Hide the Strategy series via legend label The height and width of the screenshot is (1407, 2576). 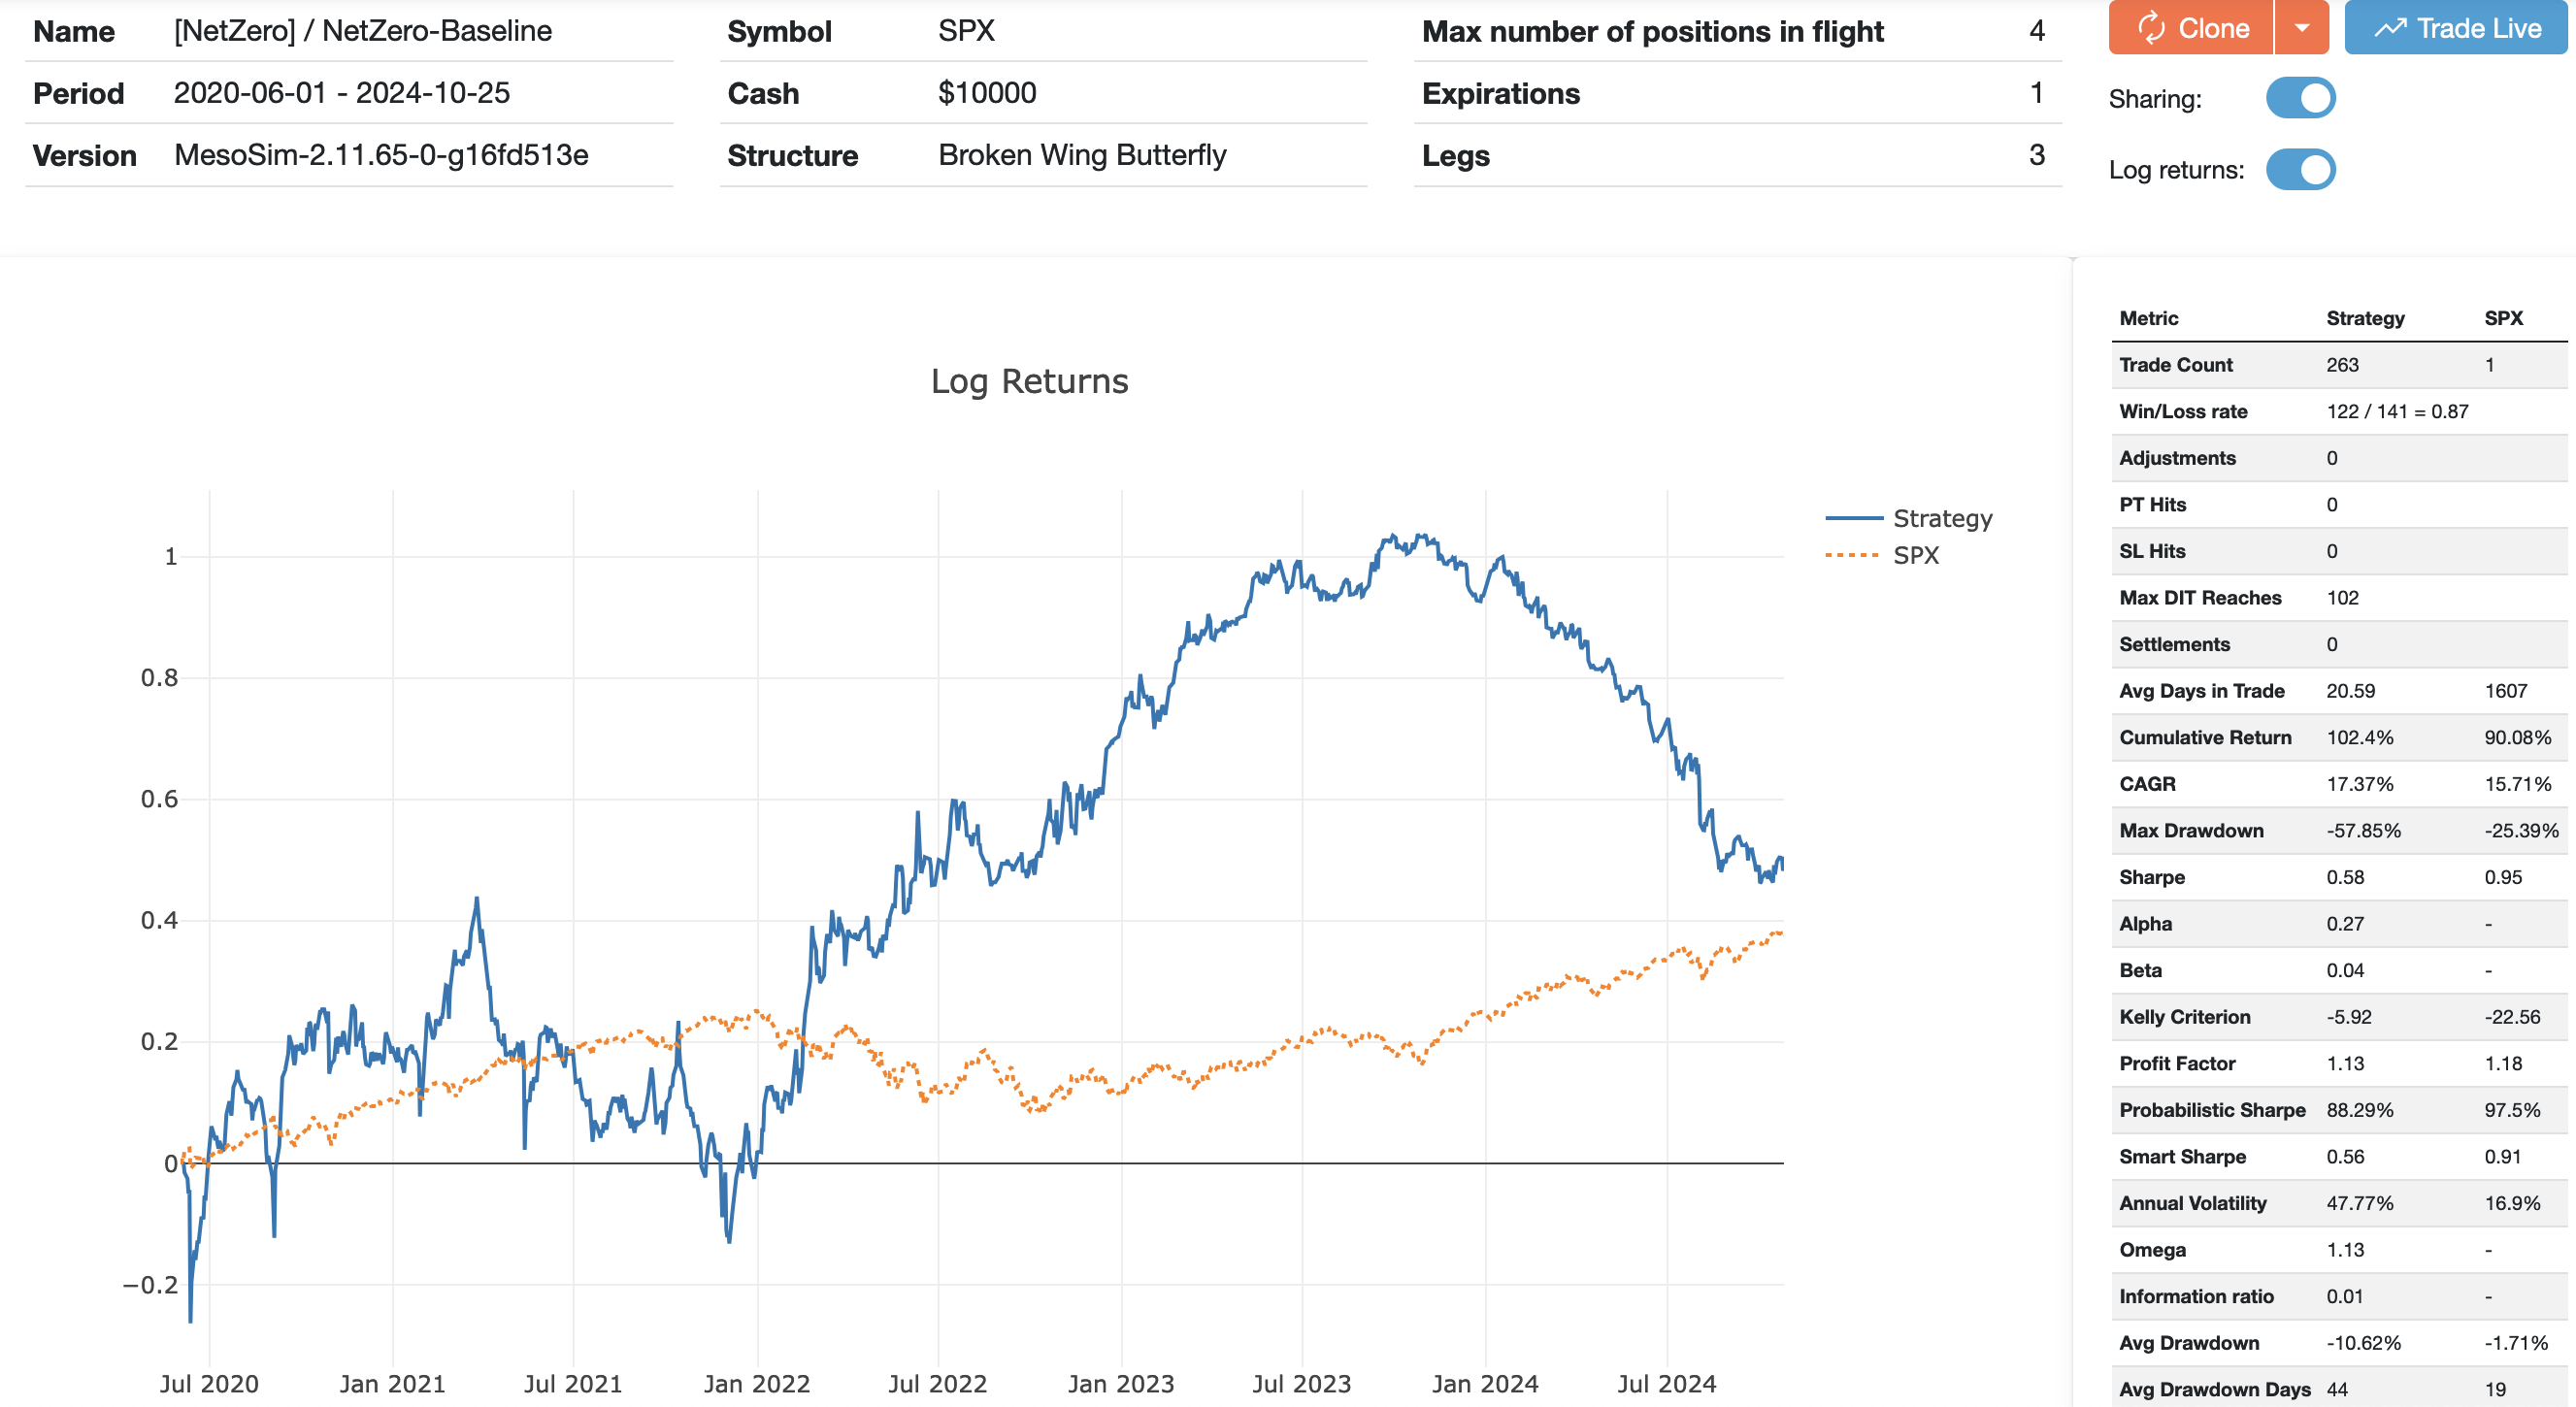pos(1942,518)
